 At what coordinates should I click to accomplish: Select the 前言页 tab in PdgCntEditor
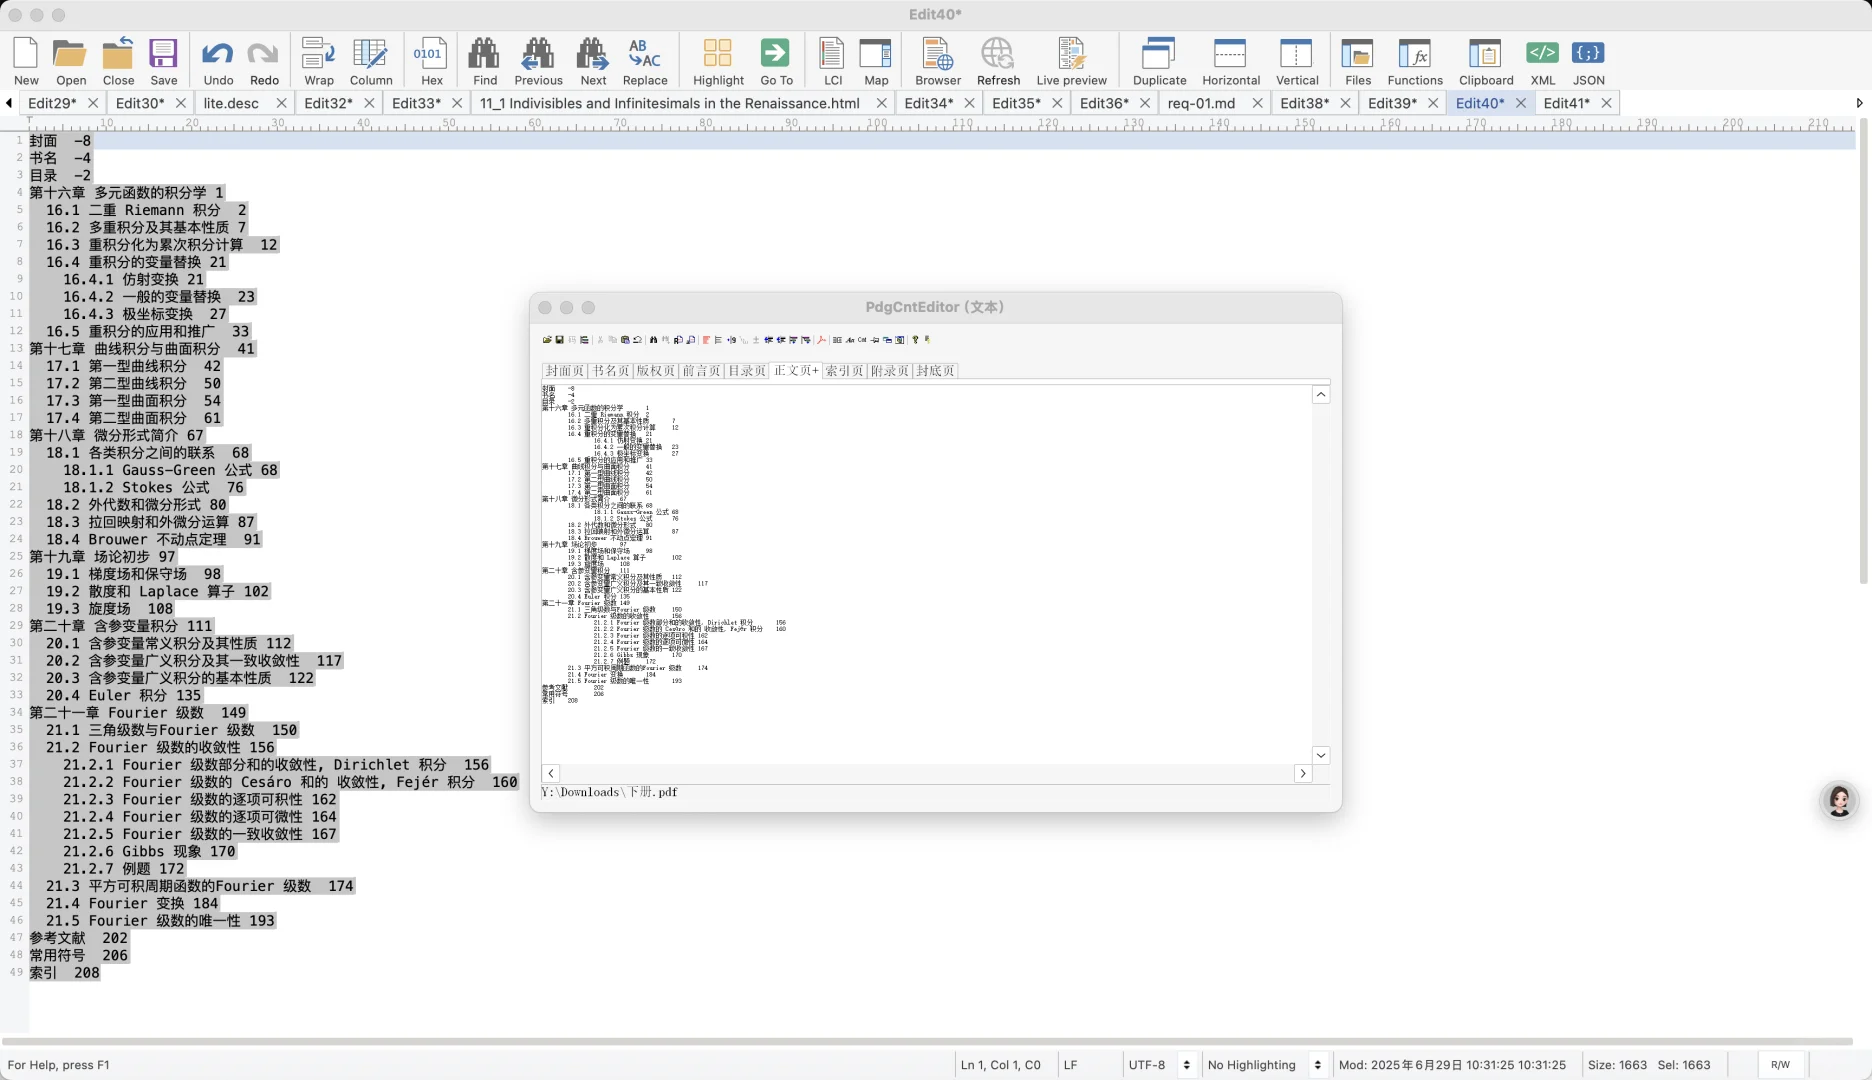(701, 371)
